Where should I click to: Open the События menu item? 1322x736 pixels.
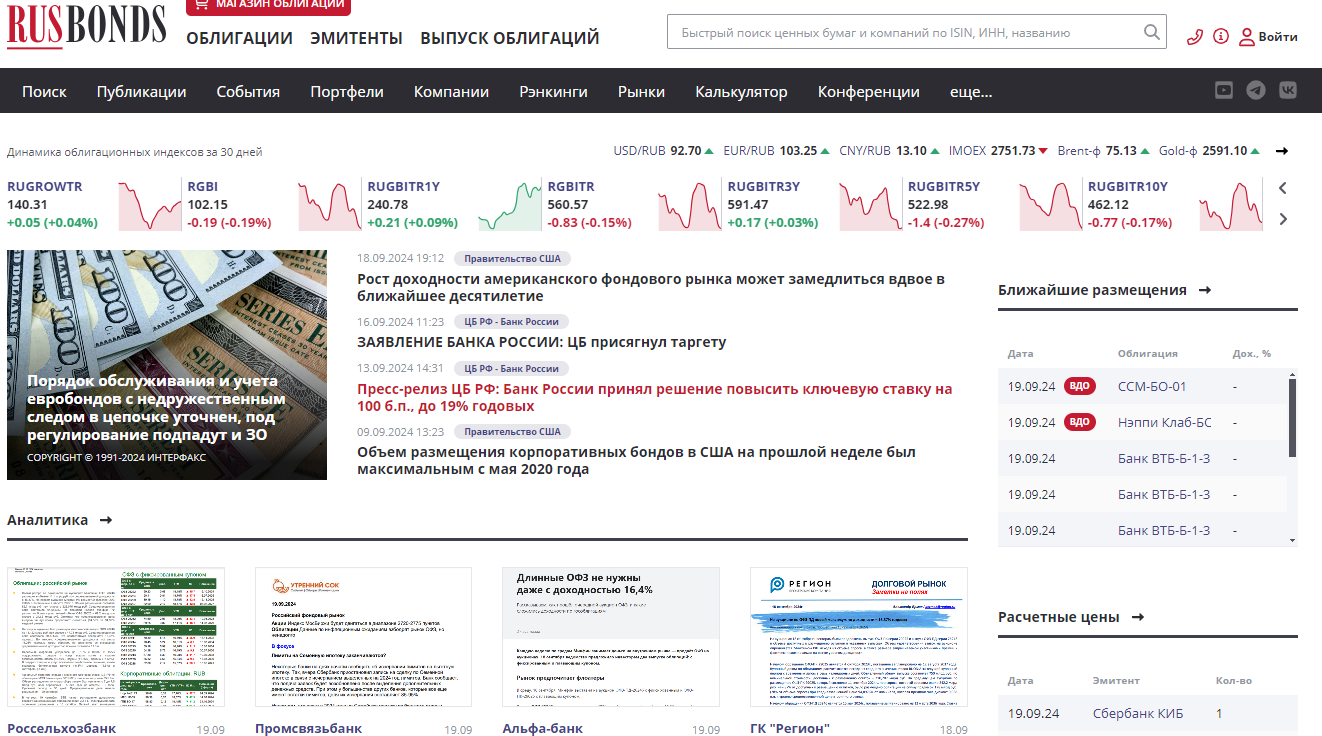pyautogui.click(x=248, y=91)
